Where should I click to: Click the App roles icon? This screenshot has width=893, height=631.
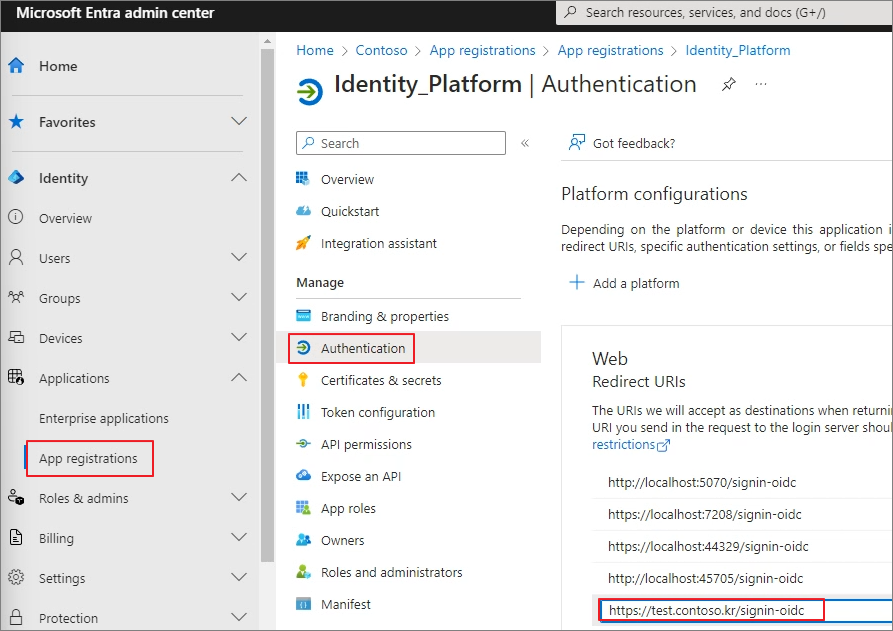click(x=303, y=507)
